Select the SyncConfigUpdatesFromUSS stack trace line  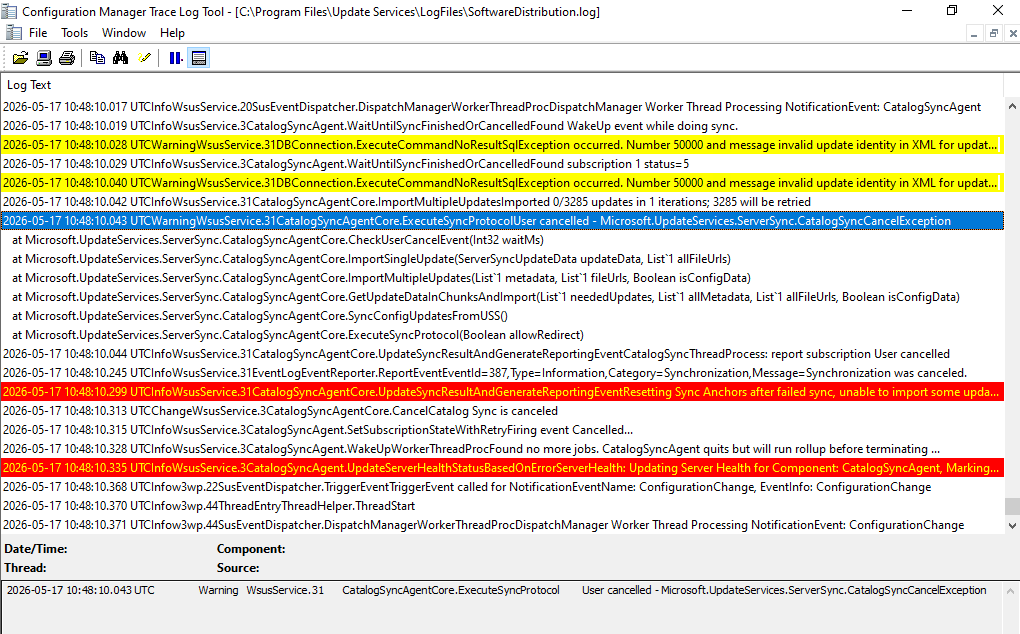tap(502, 316)
